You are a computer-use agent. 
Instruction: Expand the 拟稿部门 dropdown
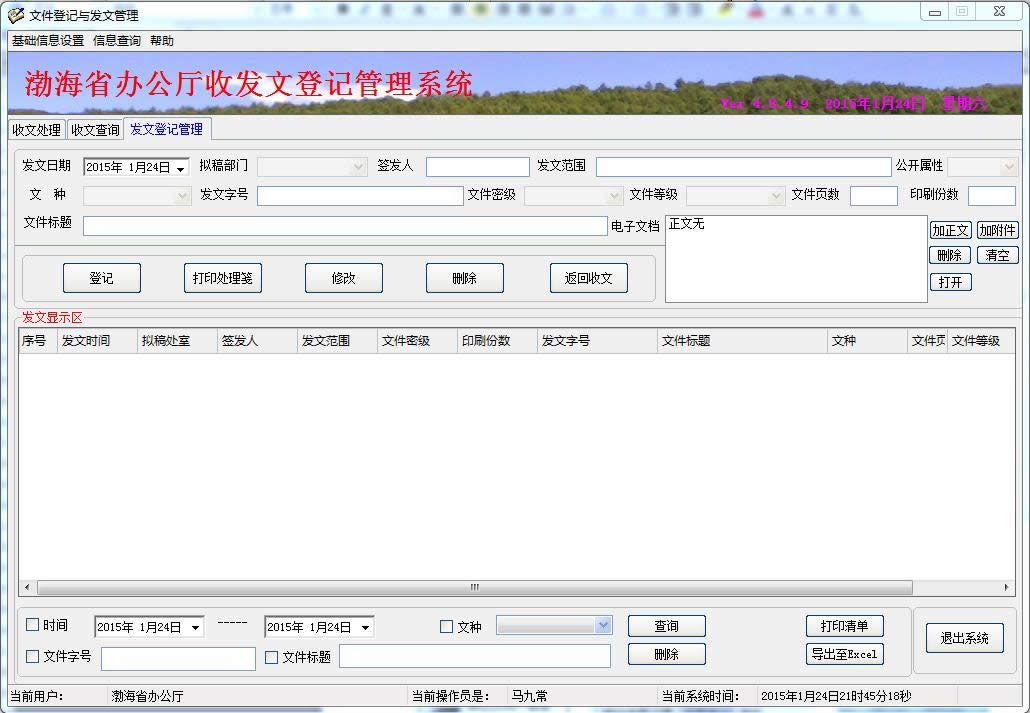[x=359, y=167]
